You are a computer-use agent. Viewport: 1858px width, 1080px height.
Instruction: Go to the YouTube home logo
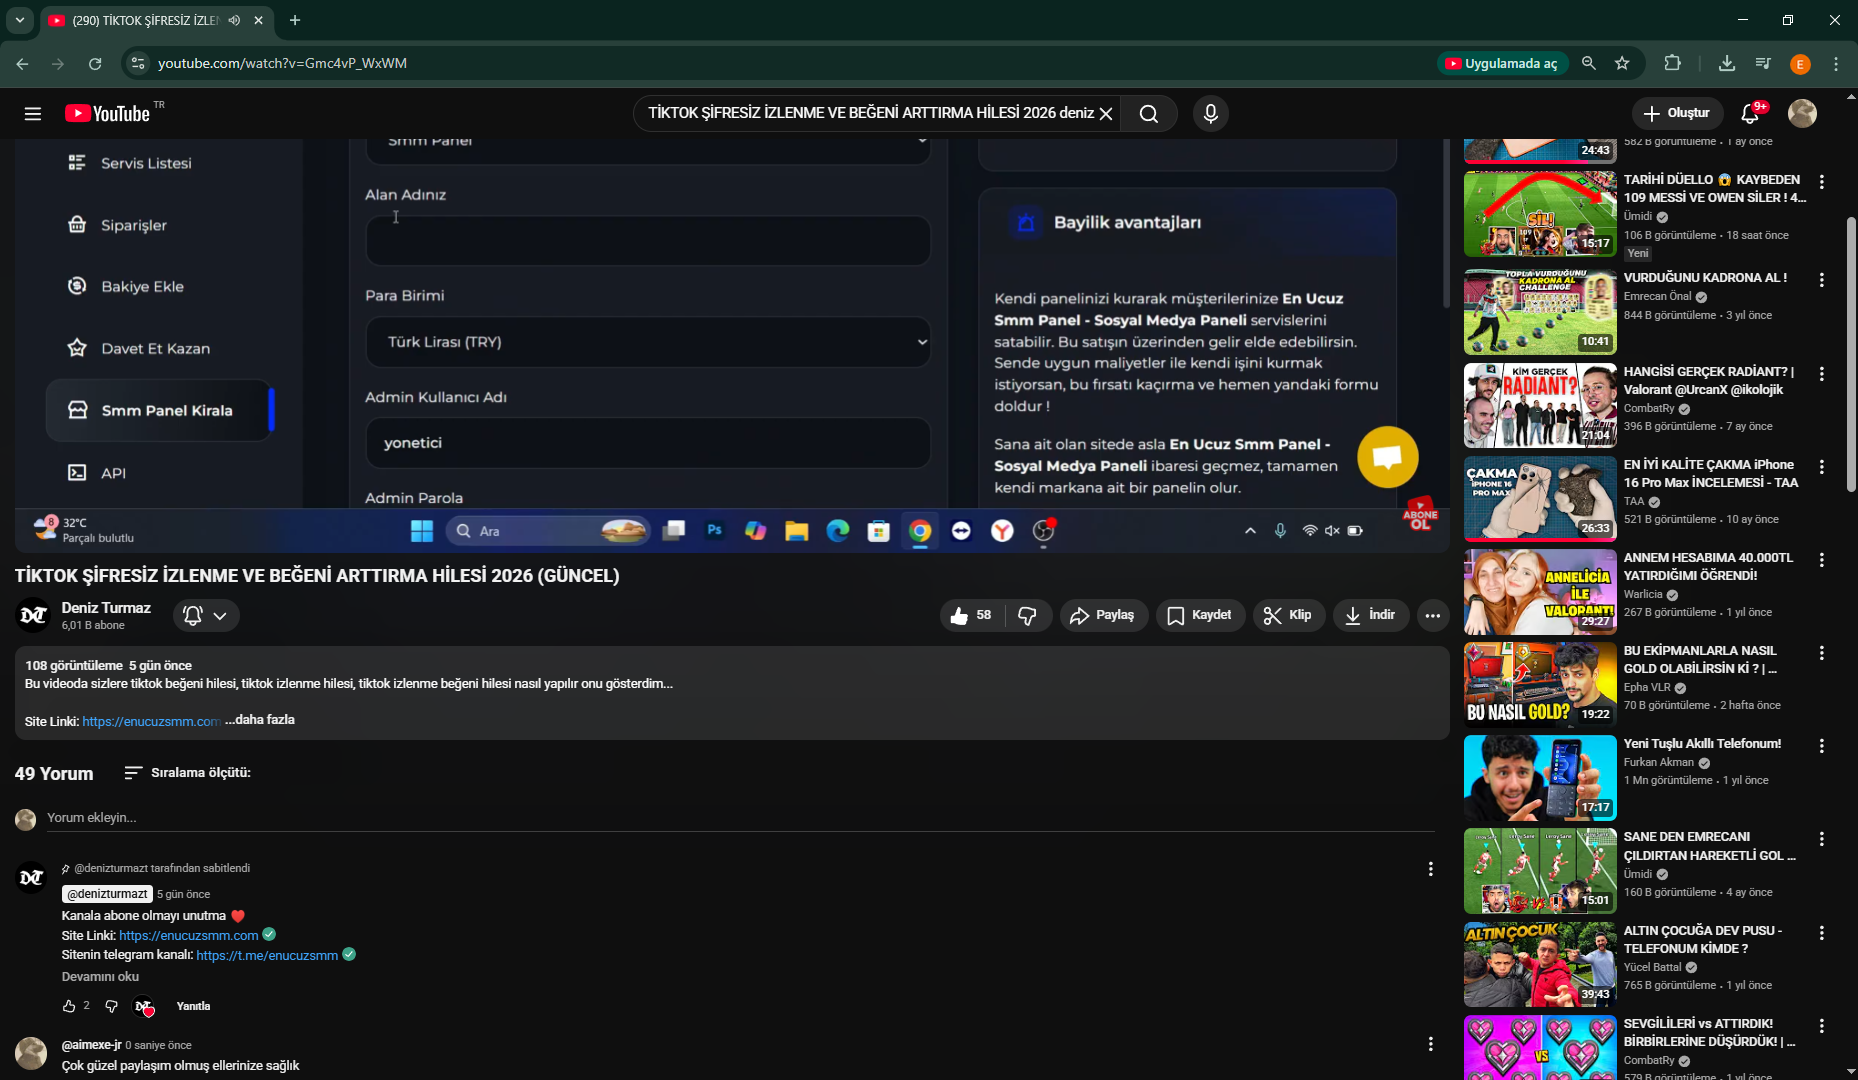(108, 114)
